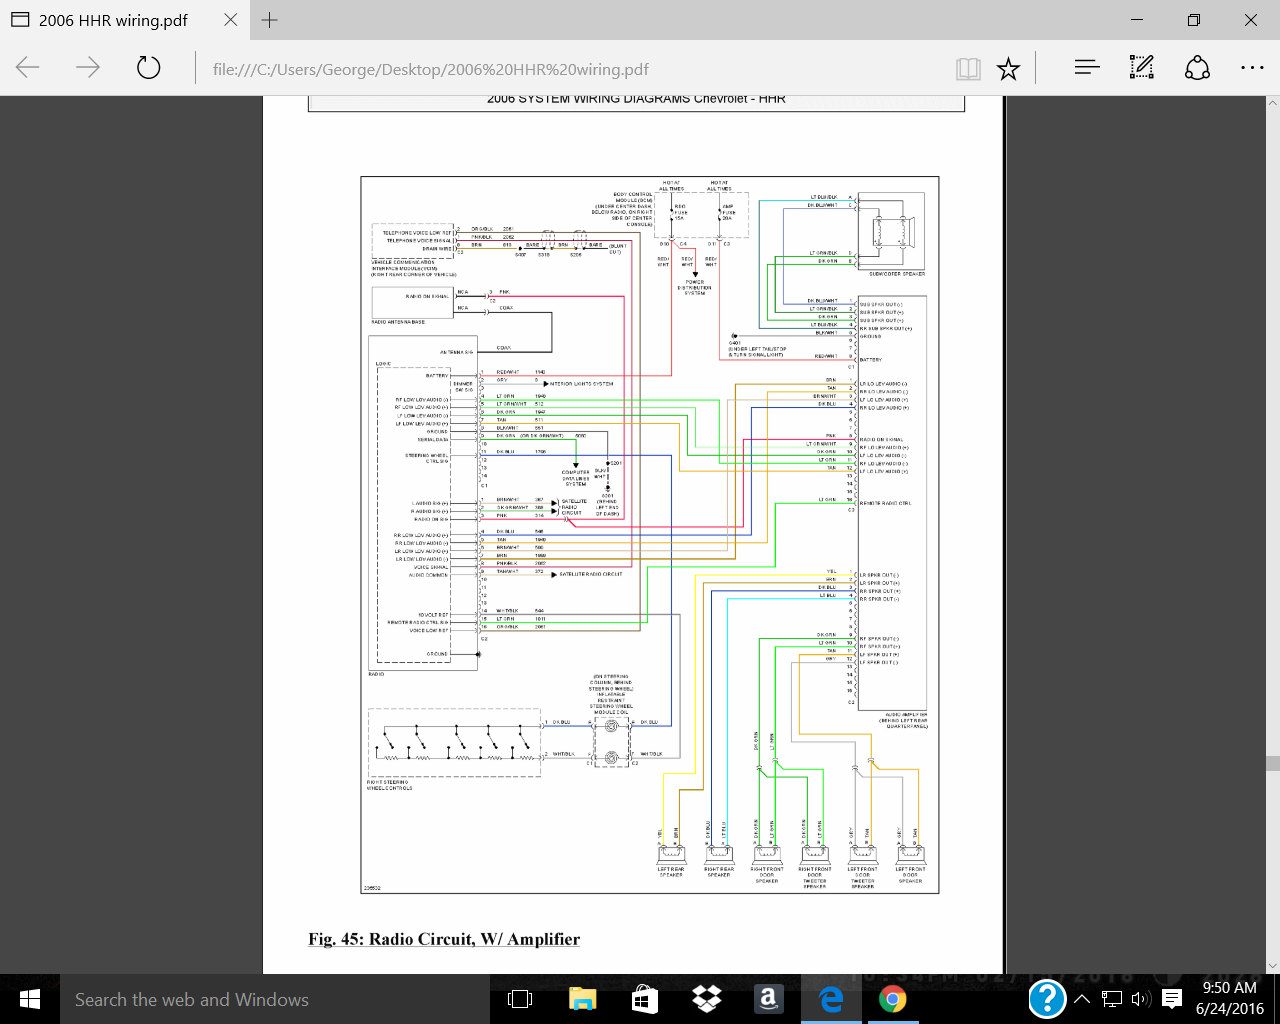Open the Share icon in Edge toolbar

pyautogui.click(x=1197, y=68)
